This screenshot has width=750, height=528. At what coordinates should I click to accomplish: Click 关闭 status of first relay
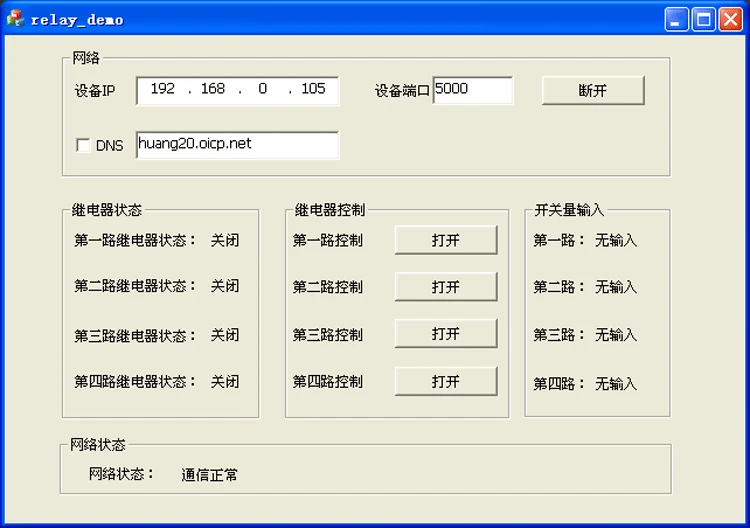[x=225, y=240]
